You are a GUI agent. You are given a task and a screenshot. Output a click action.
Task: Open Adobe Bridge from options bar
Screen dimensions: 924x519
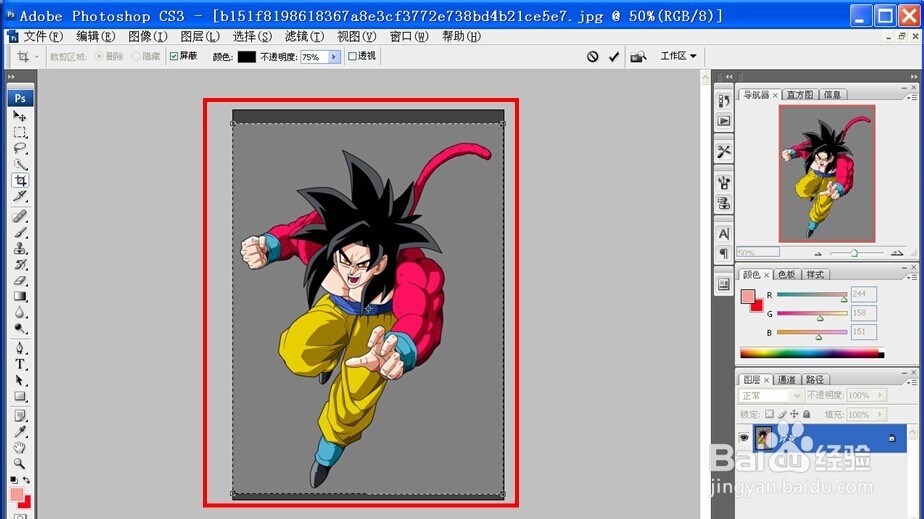coord(638,57)
